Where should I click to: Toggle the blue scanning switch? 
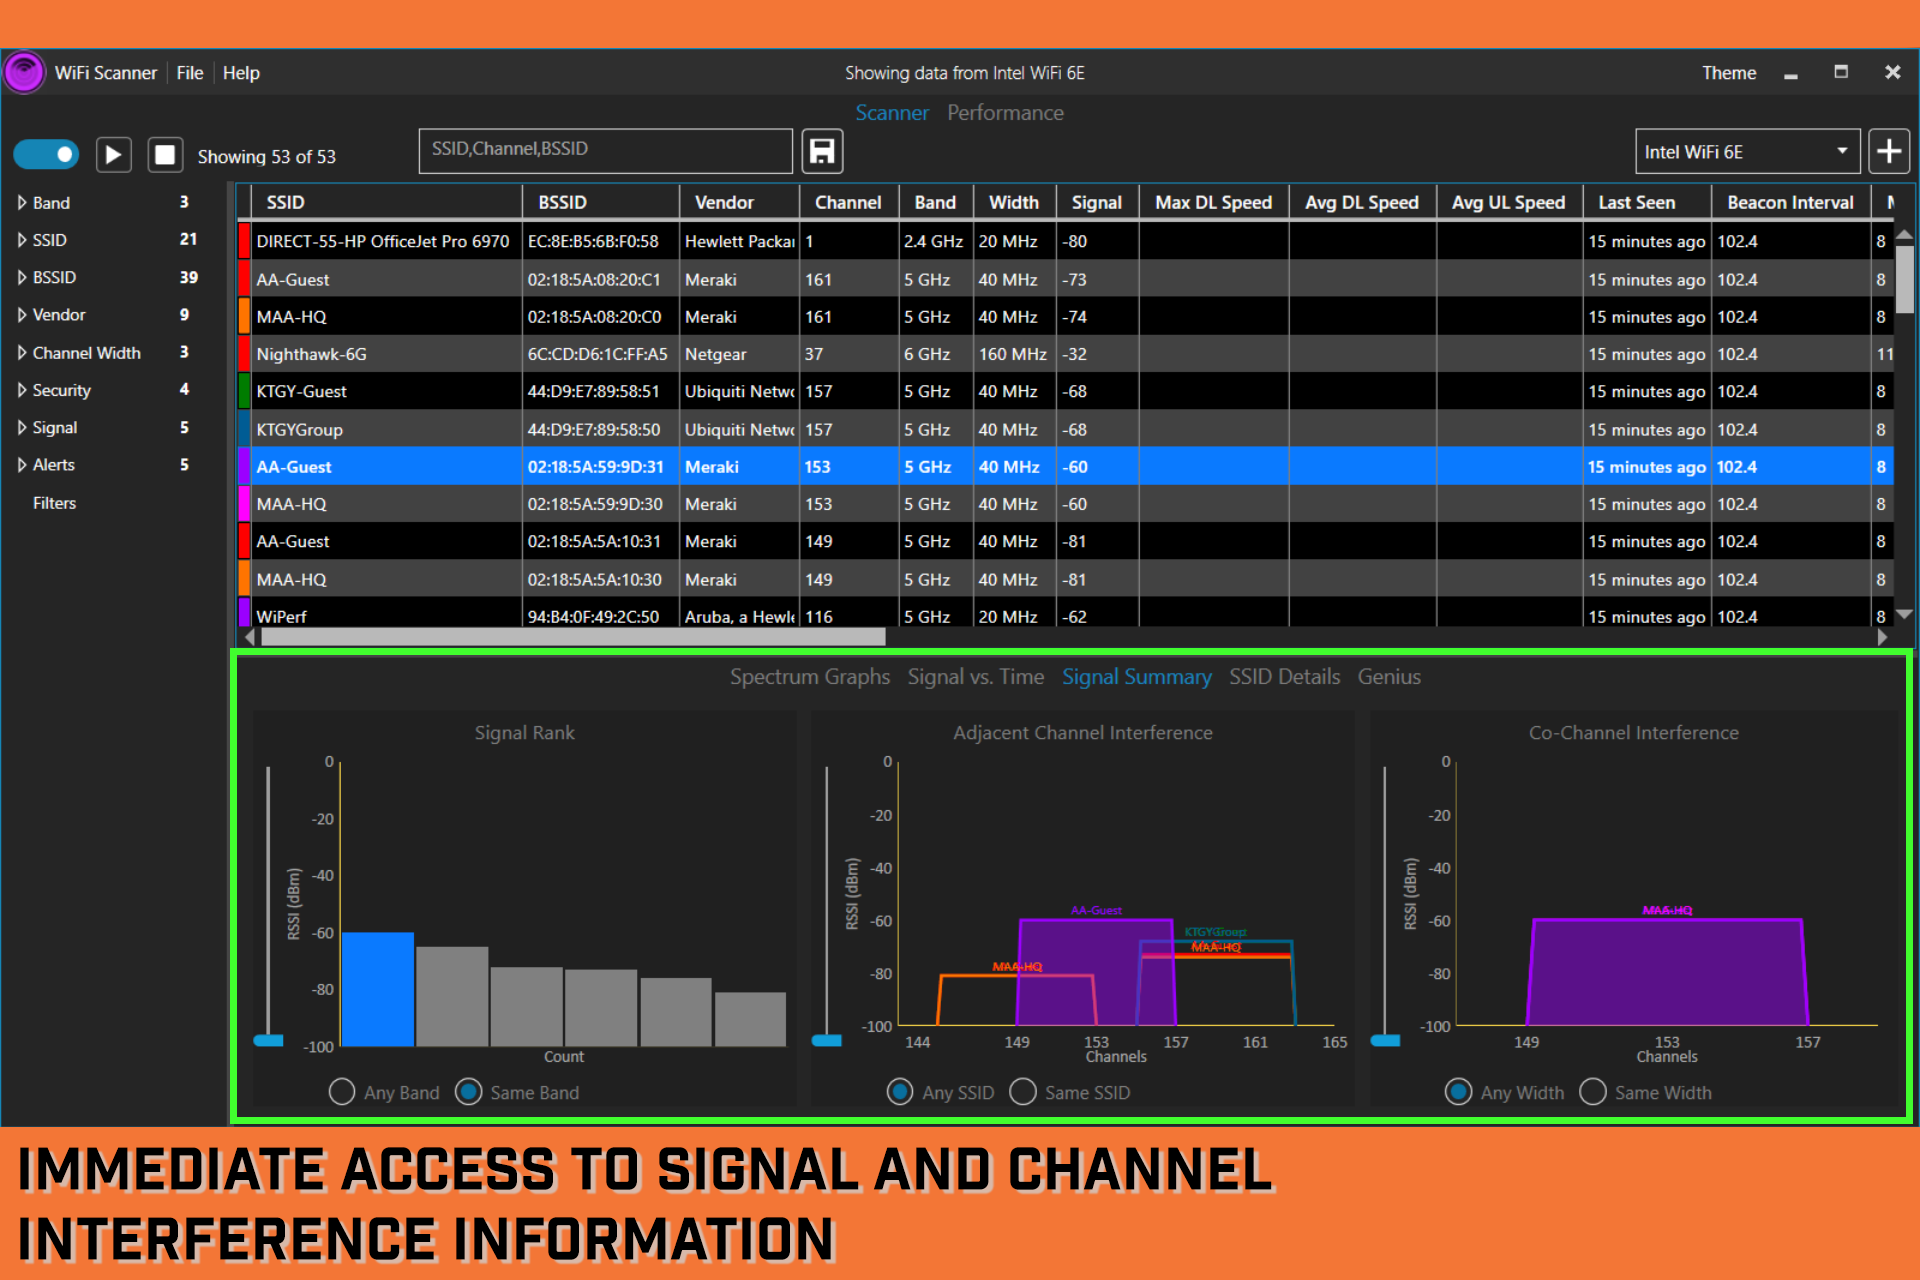47,155
